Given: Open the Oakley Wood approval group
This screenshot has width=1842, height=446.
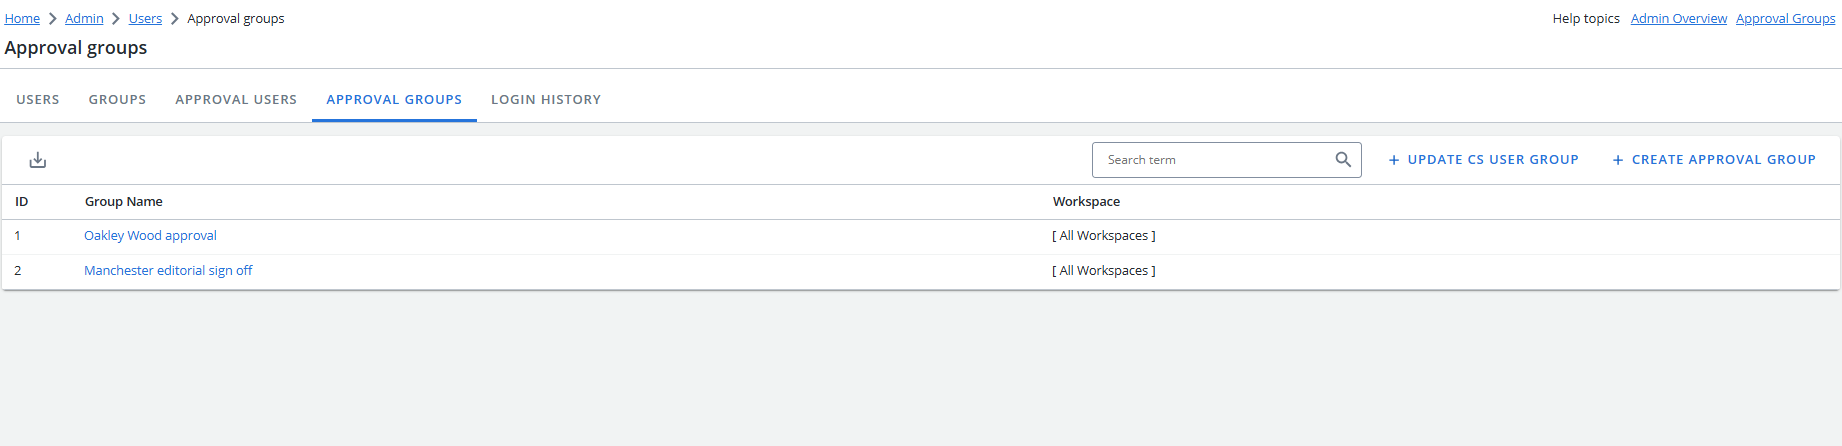Looking at the screenshot, I should pyautogui.click(x=150, y=236).
